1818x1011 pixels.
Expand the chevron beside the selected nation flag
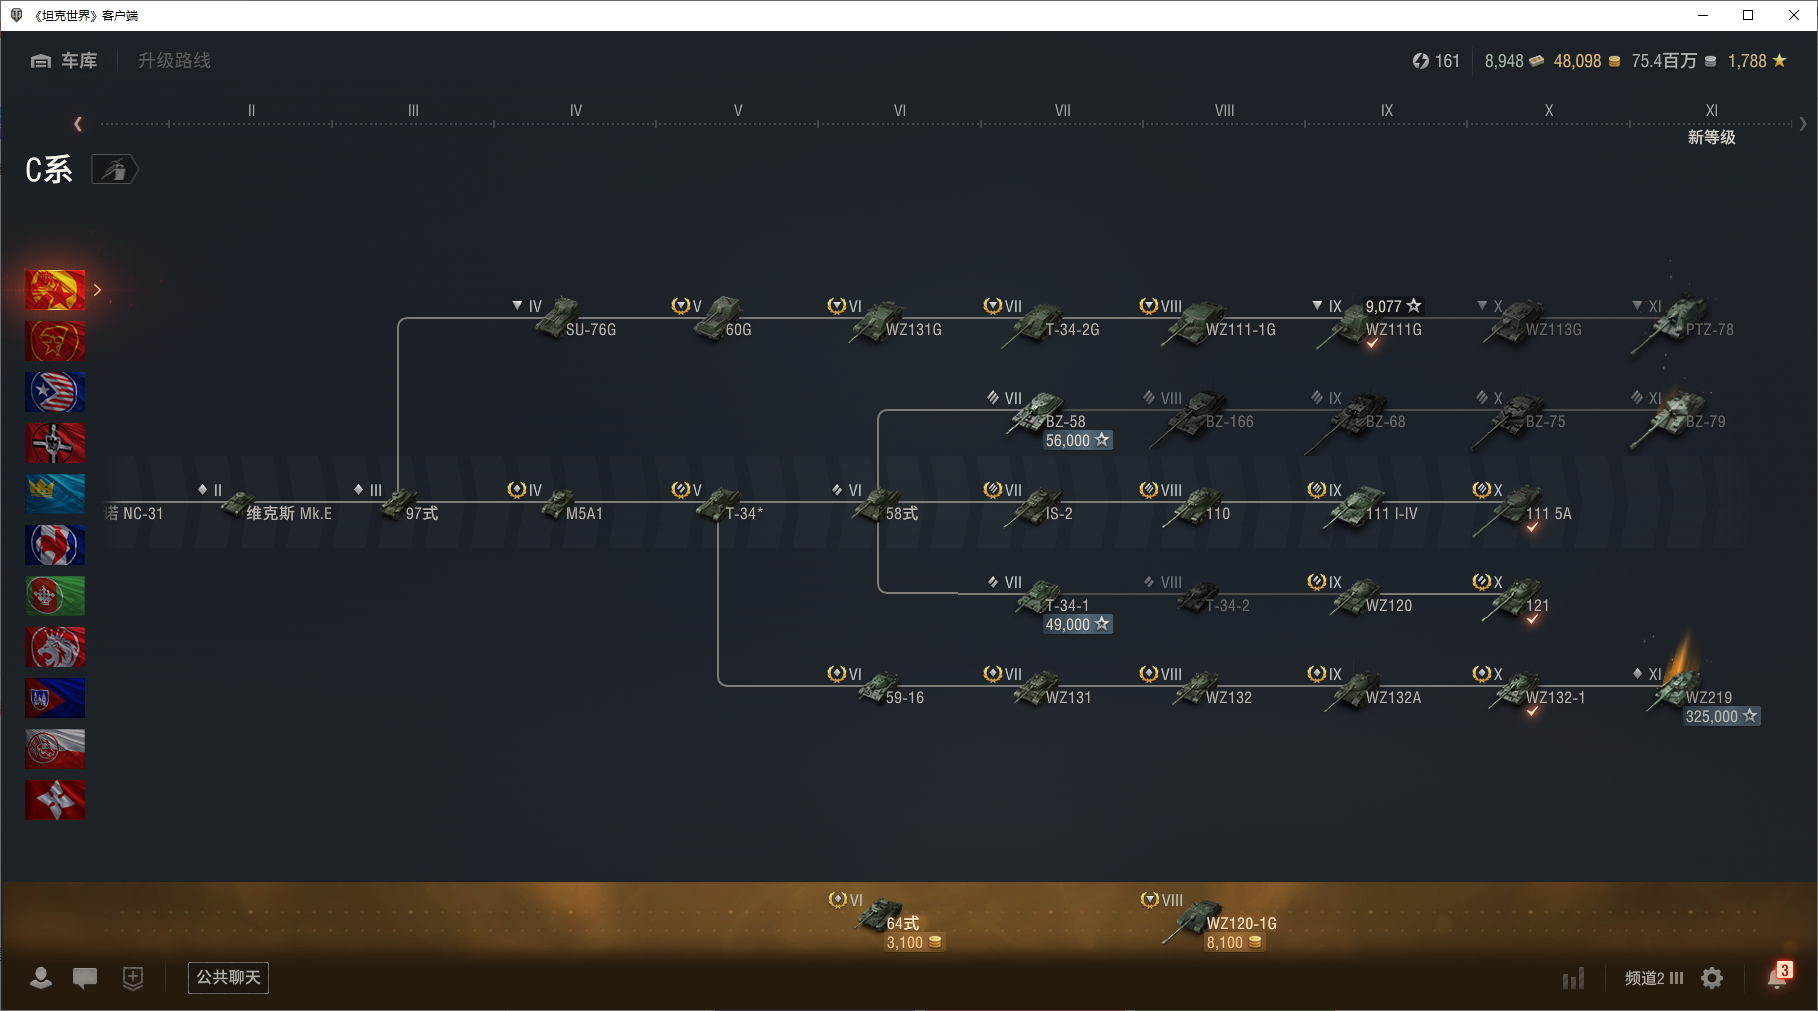[x=97, y=290]
